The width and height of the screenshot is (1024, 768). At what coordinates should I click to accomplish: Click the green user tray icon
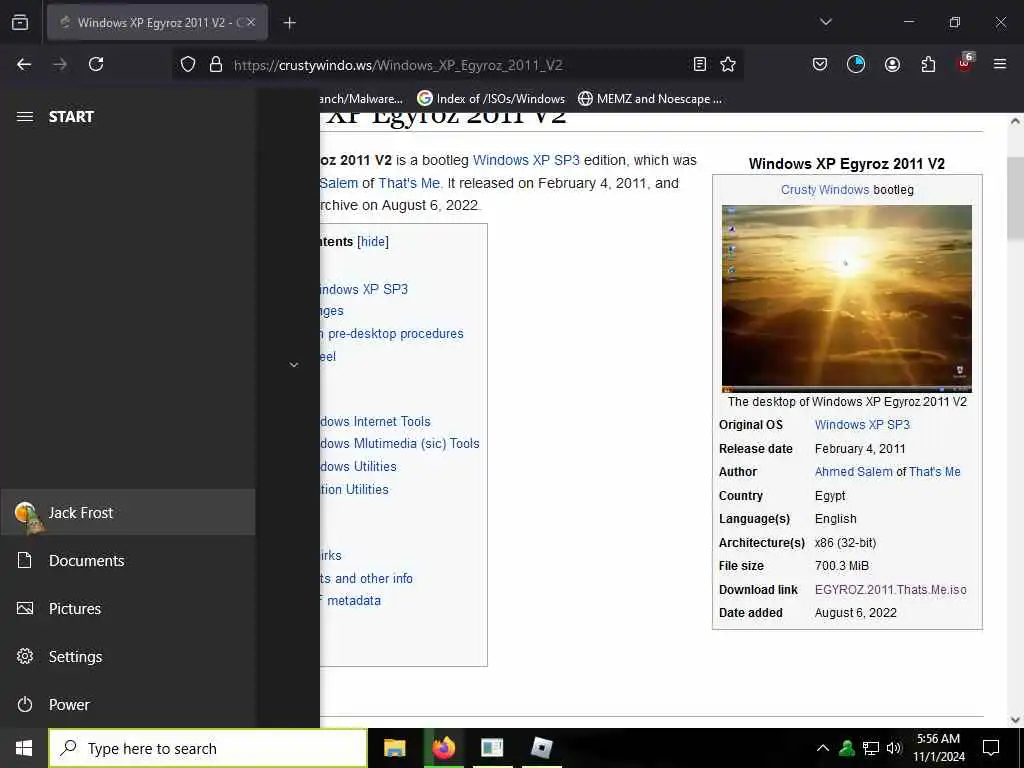[x=847, y=748]
